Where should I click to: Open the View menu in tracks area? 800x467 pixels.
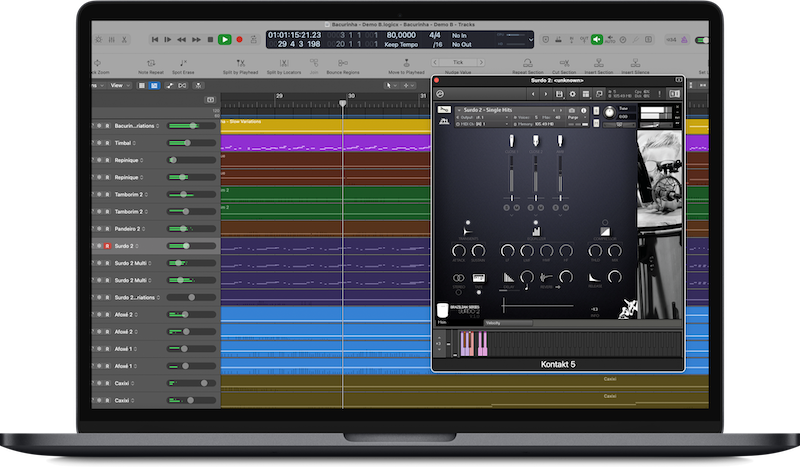pyautogui.click(x=120, y=85)
